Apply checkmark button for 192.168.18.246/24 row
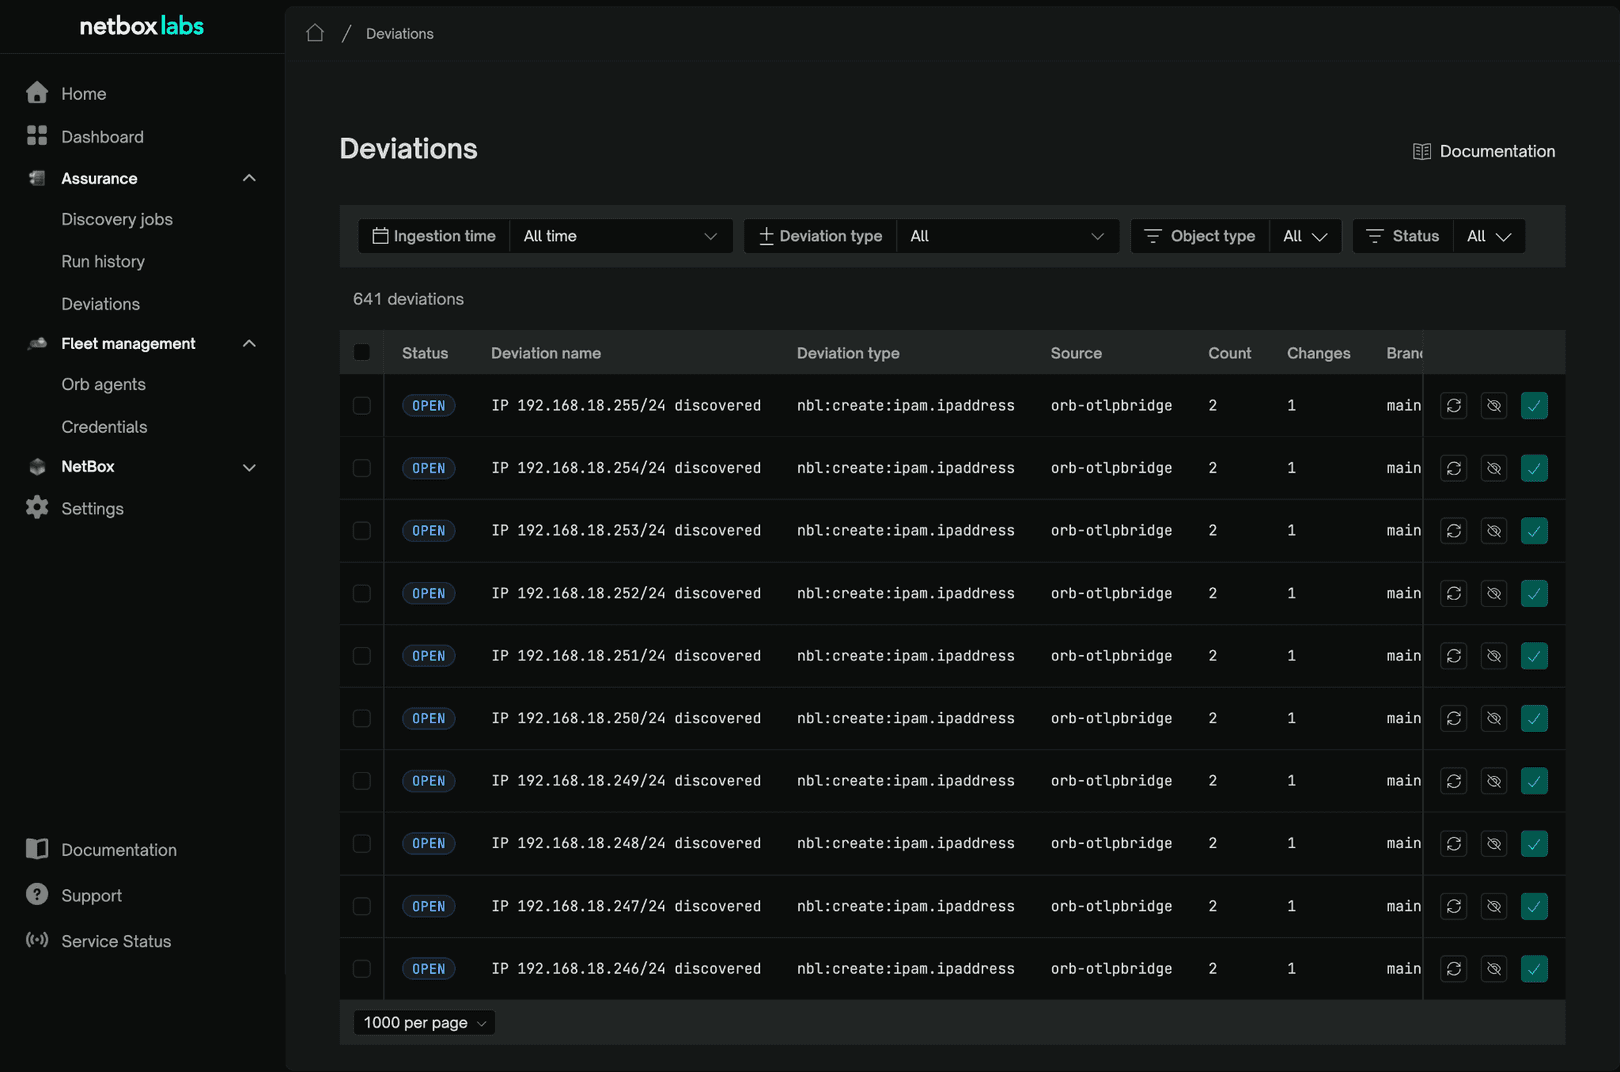The height and width of the screenshot is (1072, 1620). coord(1534,969)
